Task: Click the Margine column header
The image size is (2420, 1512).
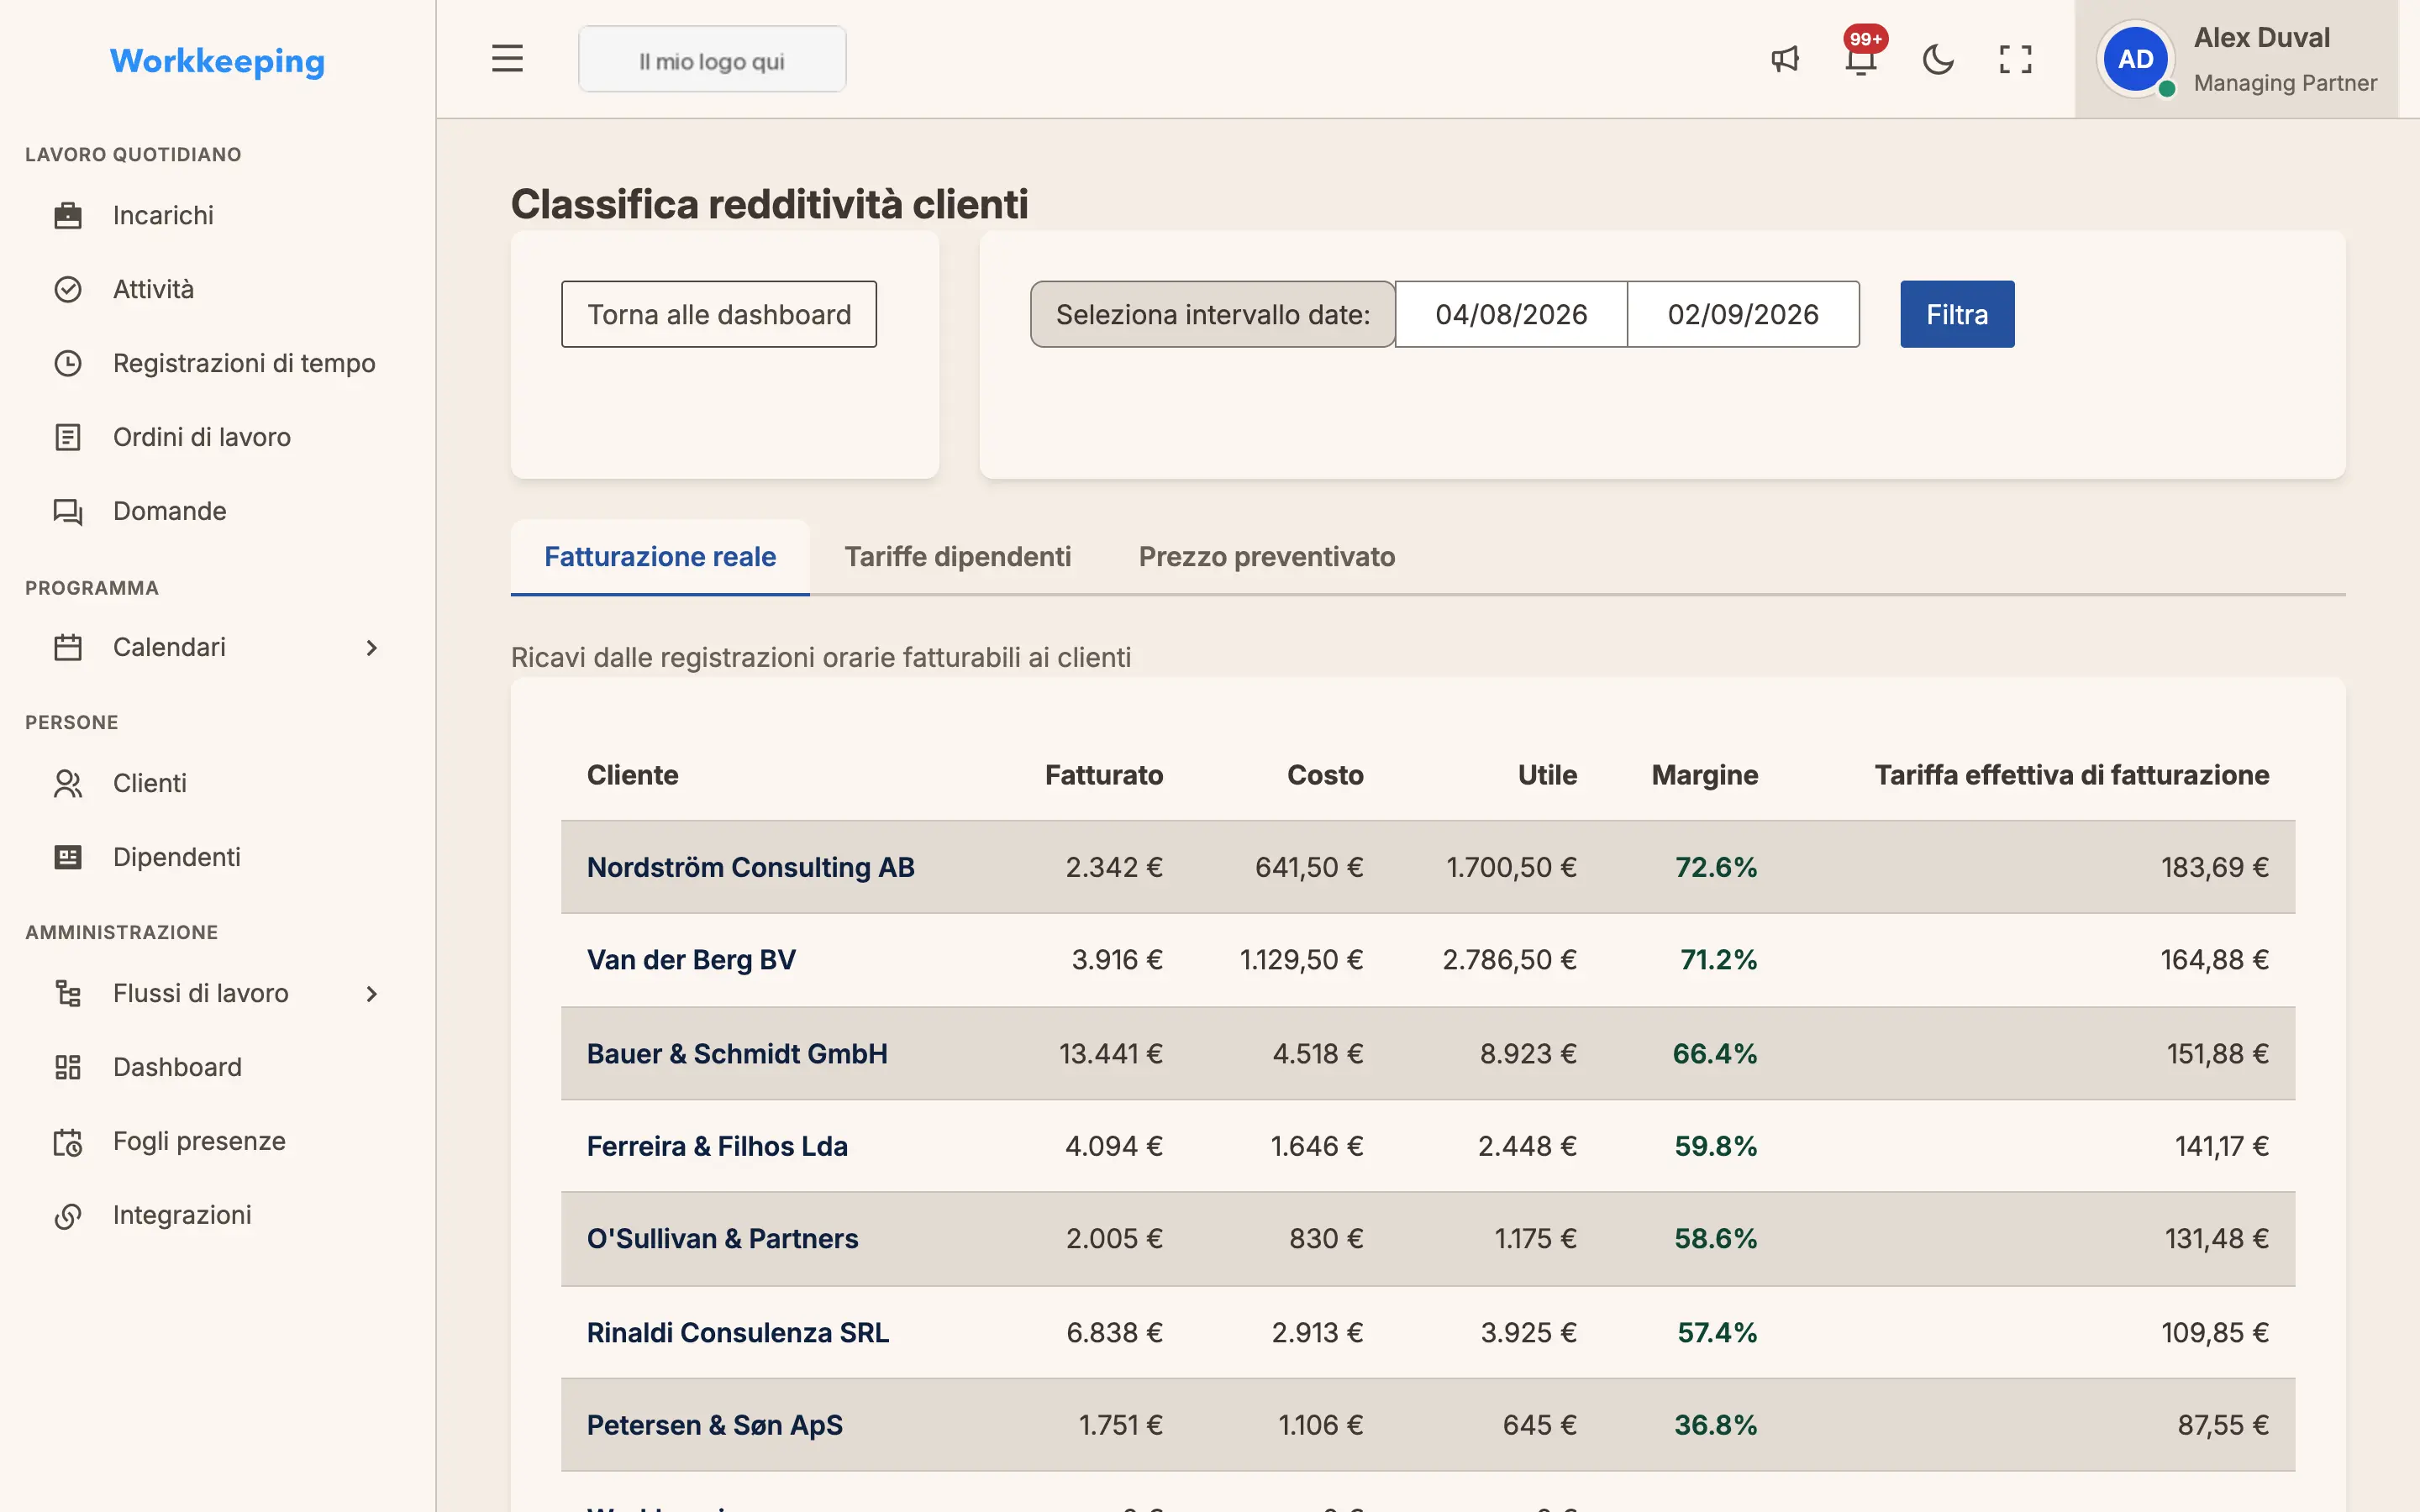Action: (x=1704, y=775)
